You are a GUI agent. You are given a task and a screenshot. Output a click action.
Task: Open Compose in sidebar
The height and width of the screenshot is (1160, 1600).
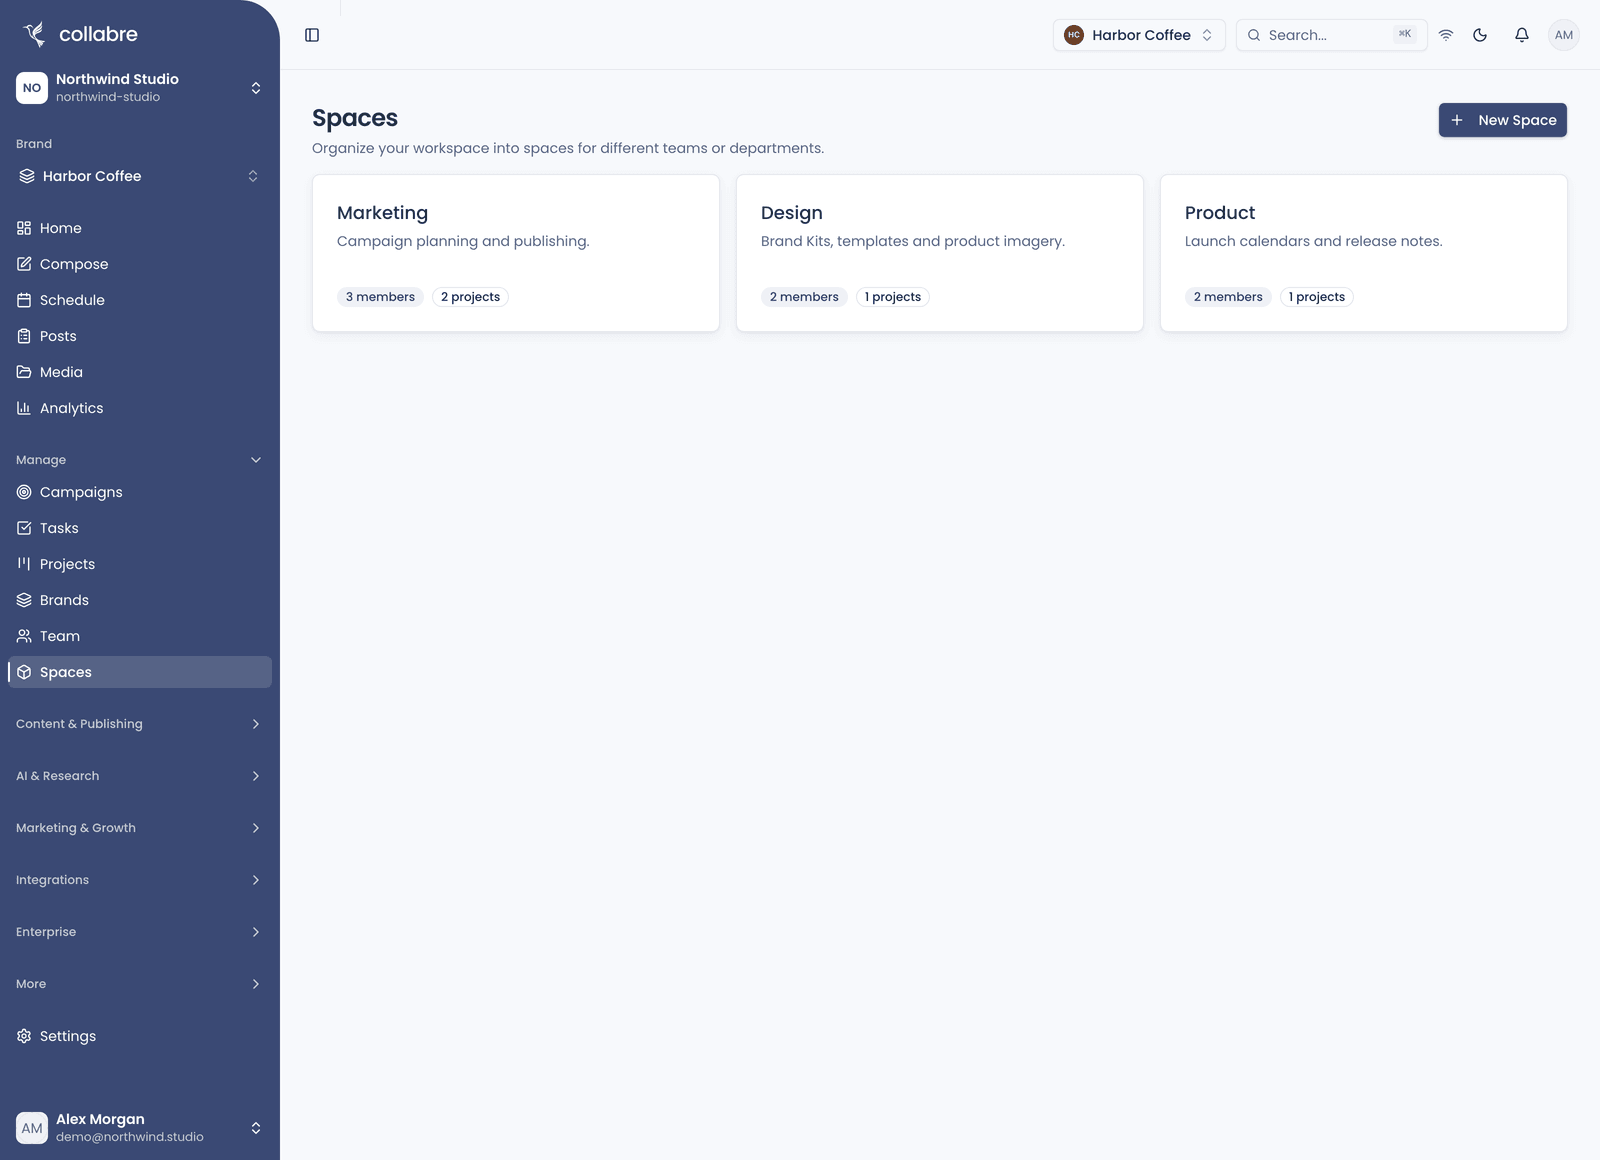tap(140, 264)
